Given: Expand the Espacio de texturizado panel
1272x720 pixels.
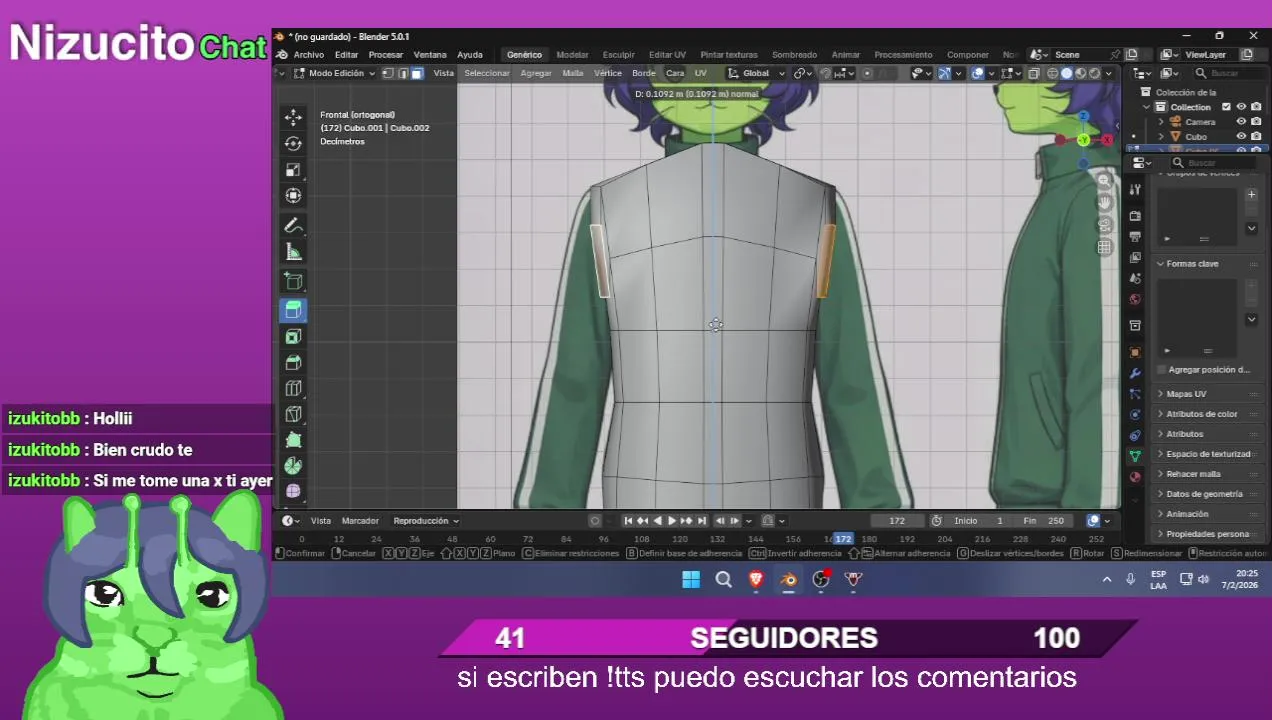Looking at the screenshot, I should 1208,454.
